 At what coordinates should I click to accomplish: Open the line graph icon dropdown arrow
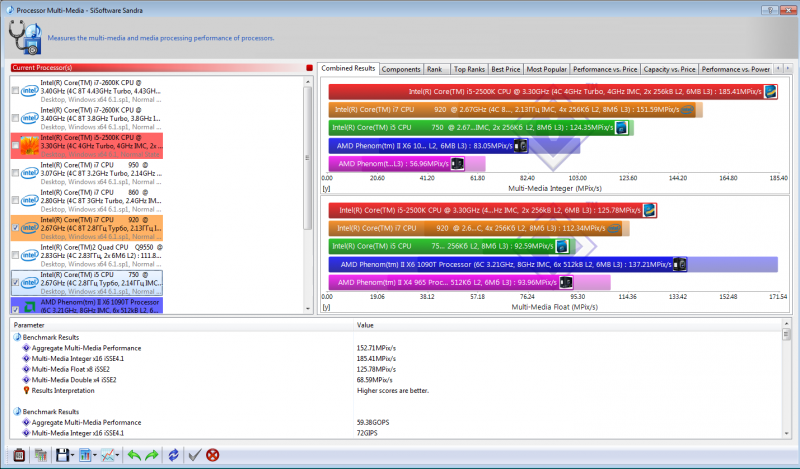tap(117, 455)
